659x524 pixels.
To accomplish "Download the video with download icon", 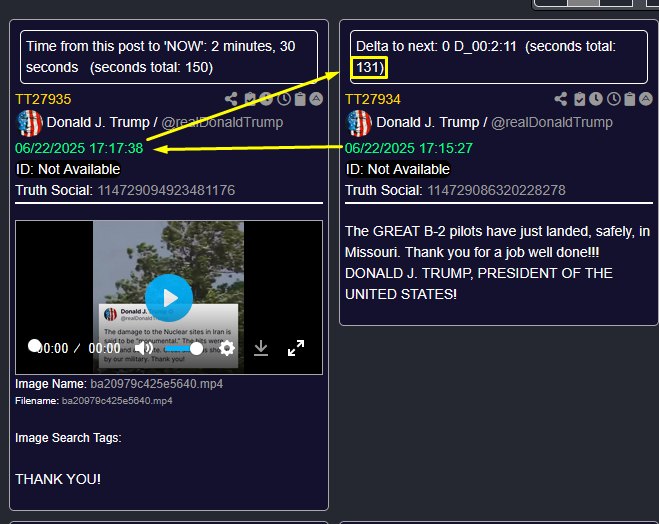I will pos(261,348).
